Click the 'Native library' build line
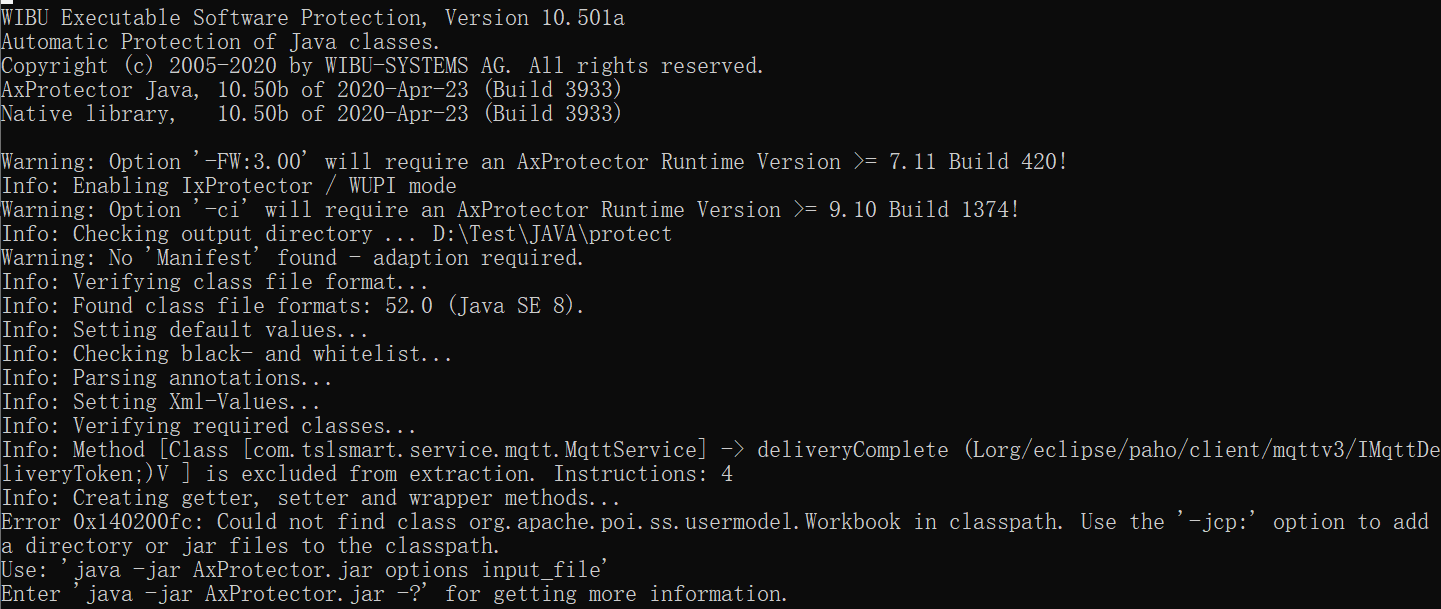1441x609 pixels. tap(311, 114)
